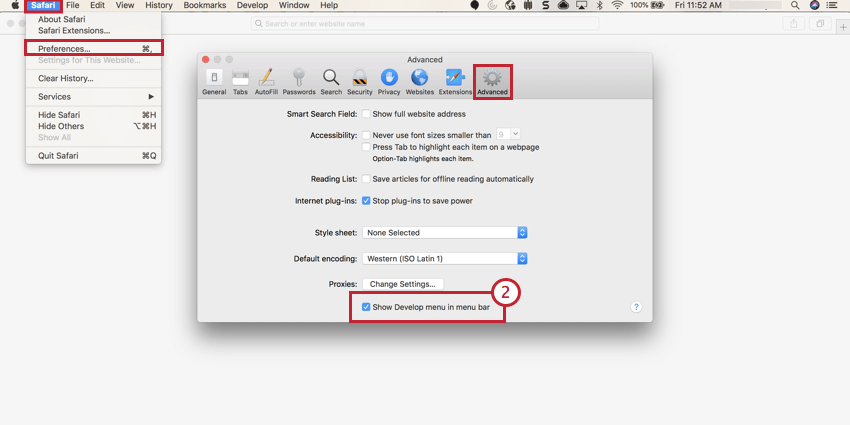The width and height of the screenshot is (850, 425).
Task: Enable Show full website address
Action: point(366,114)
